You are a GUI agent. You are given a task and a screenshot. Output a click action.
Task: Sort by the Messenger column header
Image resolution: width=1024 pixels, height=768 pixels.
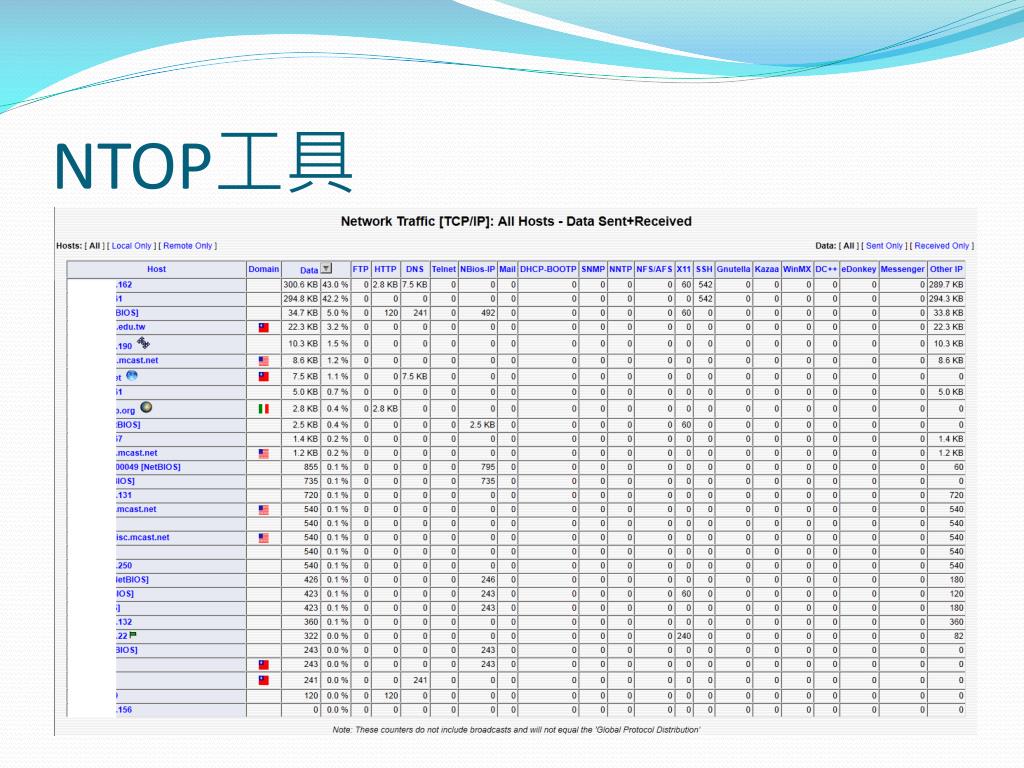coord(903,269)
